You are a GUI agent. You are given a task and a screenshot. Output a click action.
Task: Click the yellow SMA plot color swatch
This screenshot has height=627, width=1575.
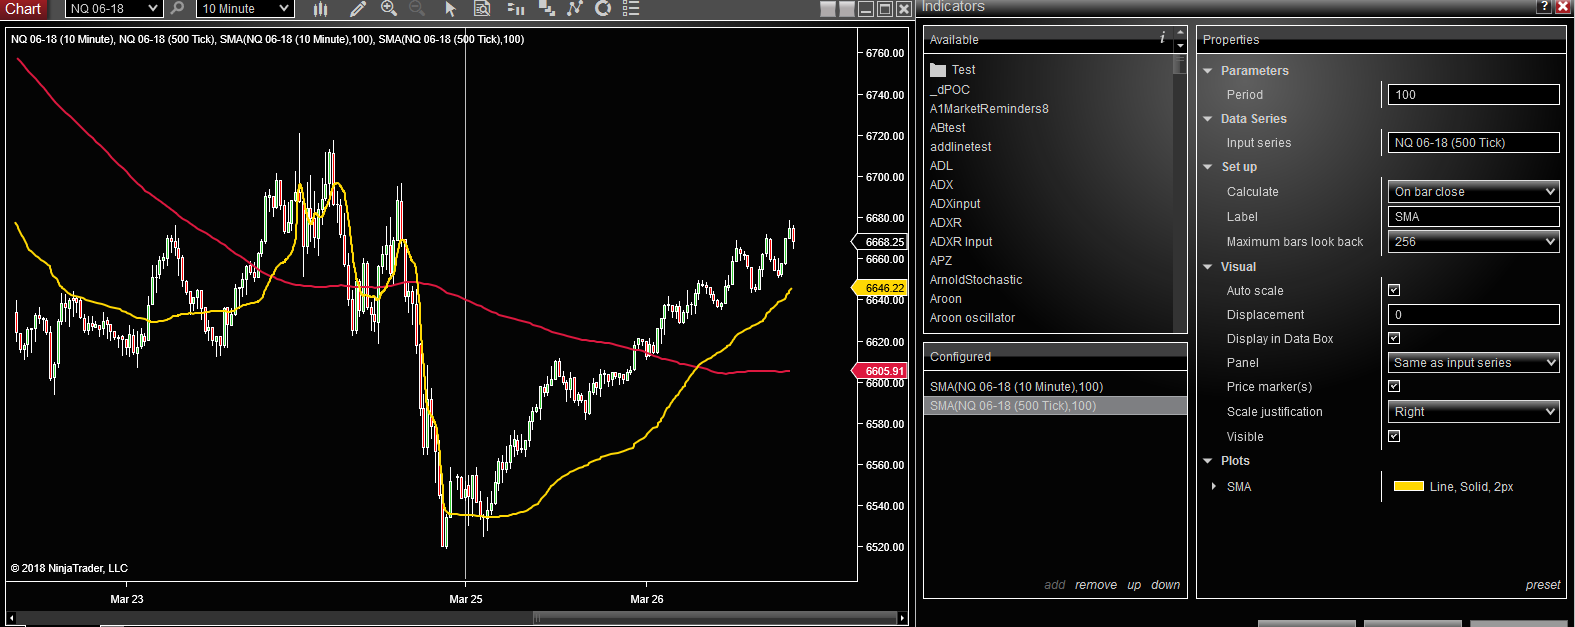click(1409, 486)
